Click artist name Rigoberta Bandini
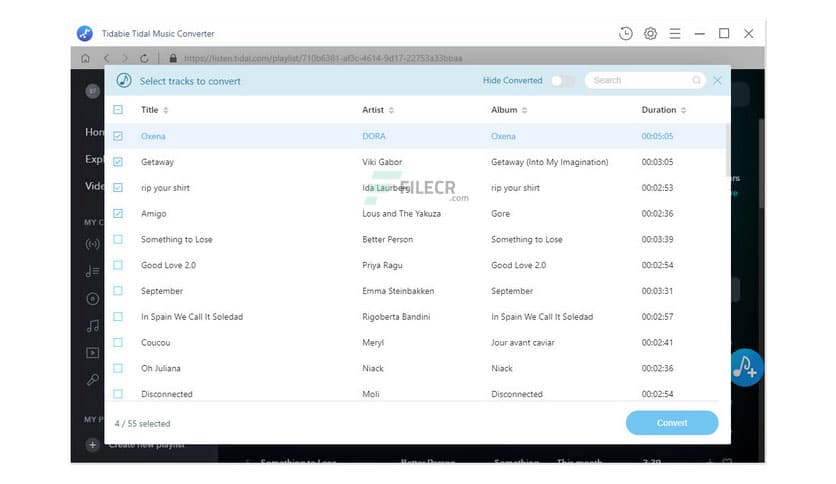 [396, 317]
